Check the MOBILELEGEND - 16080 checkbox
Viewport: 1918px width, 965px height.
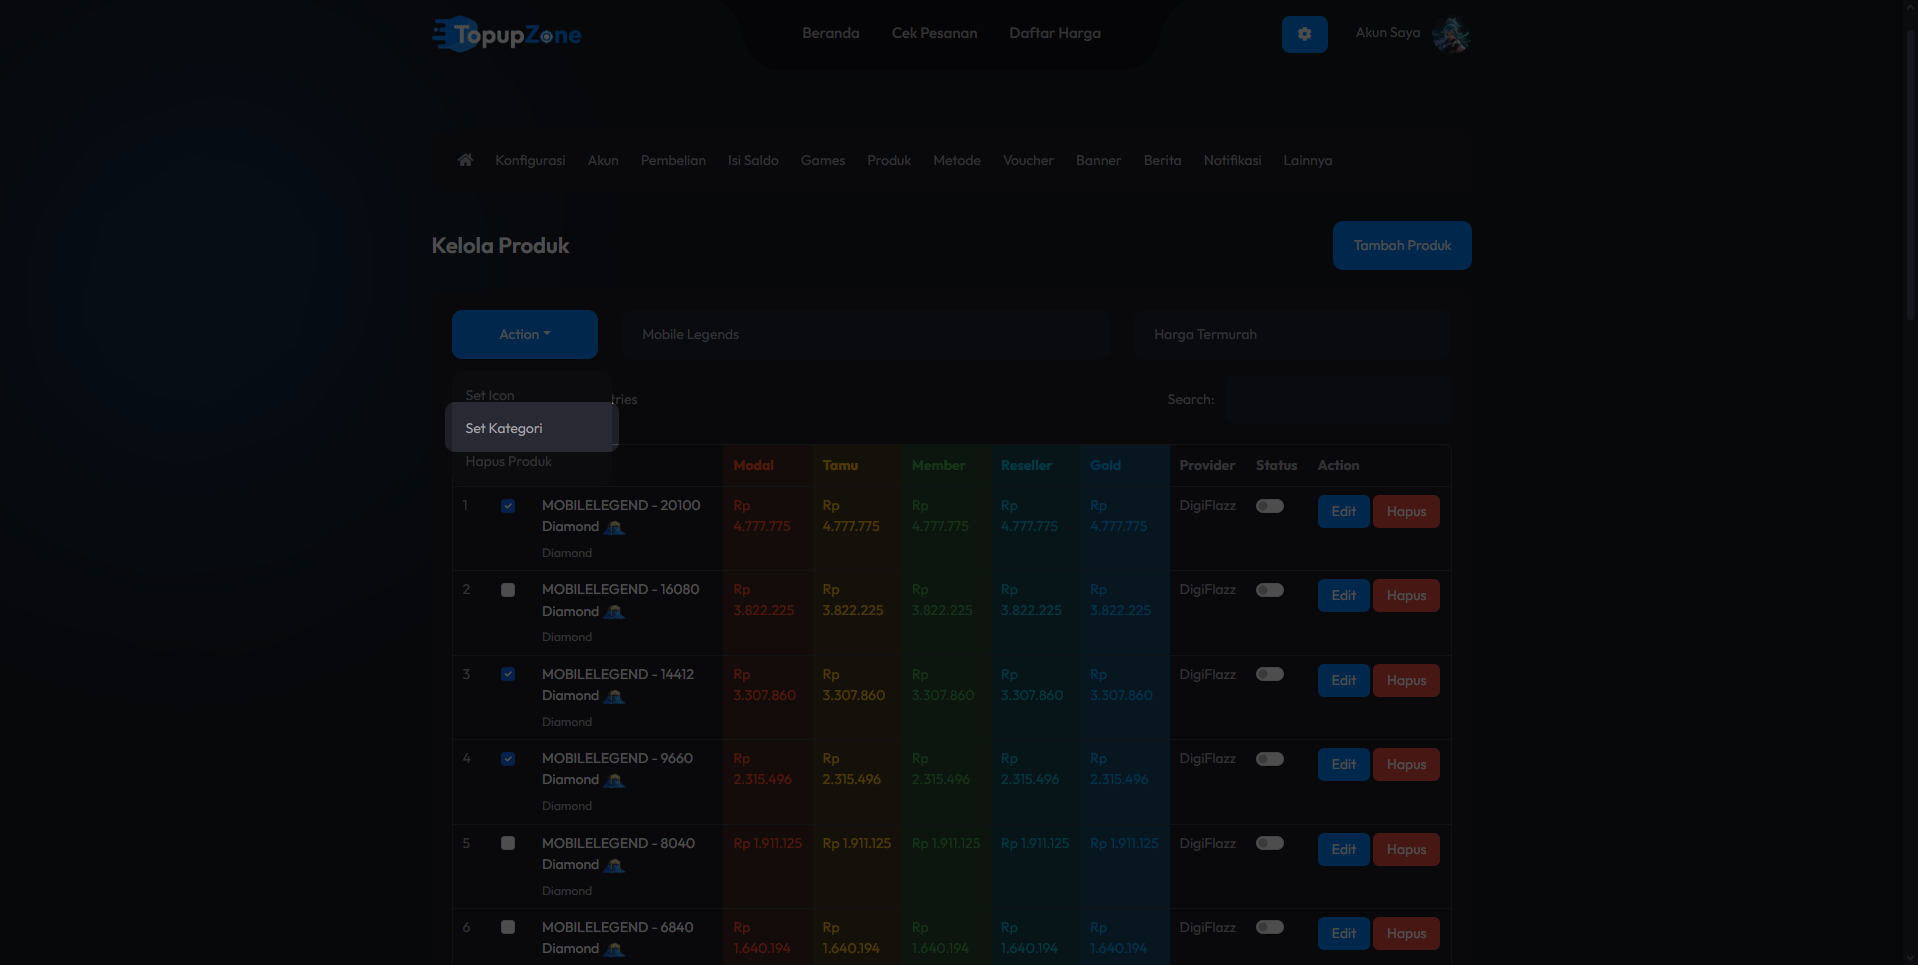click(508, 590)
